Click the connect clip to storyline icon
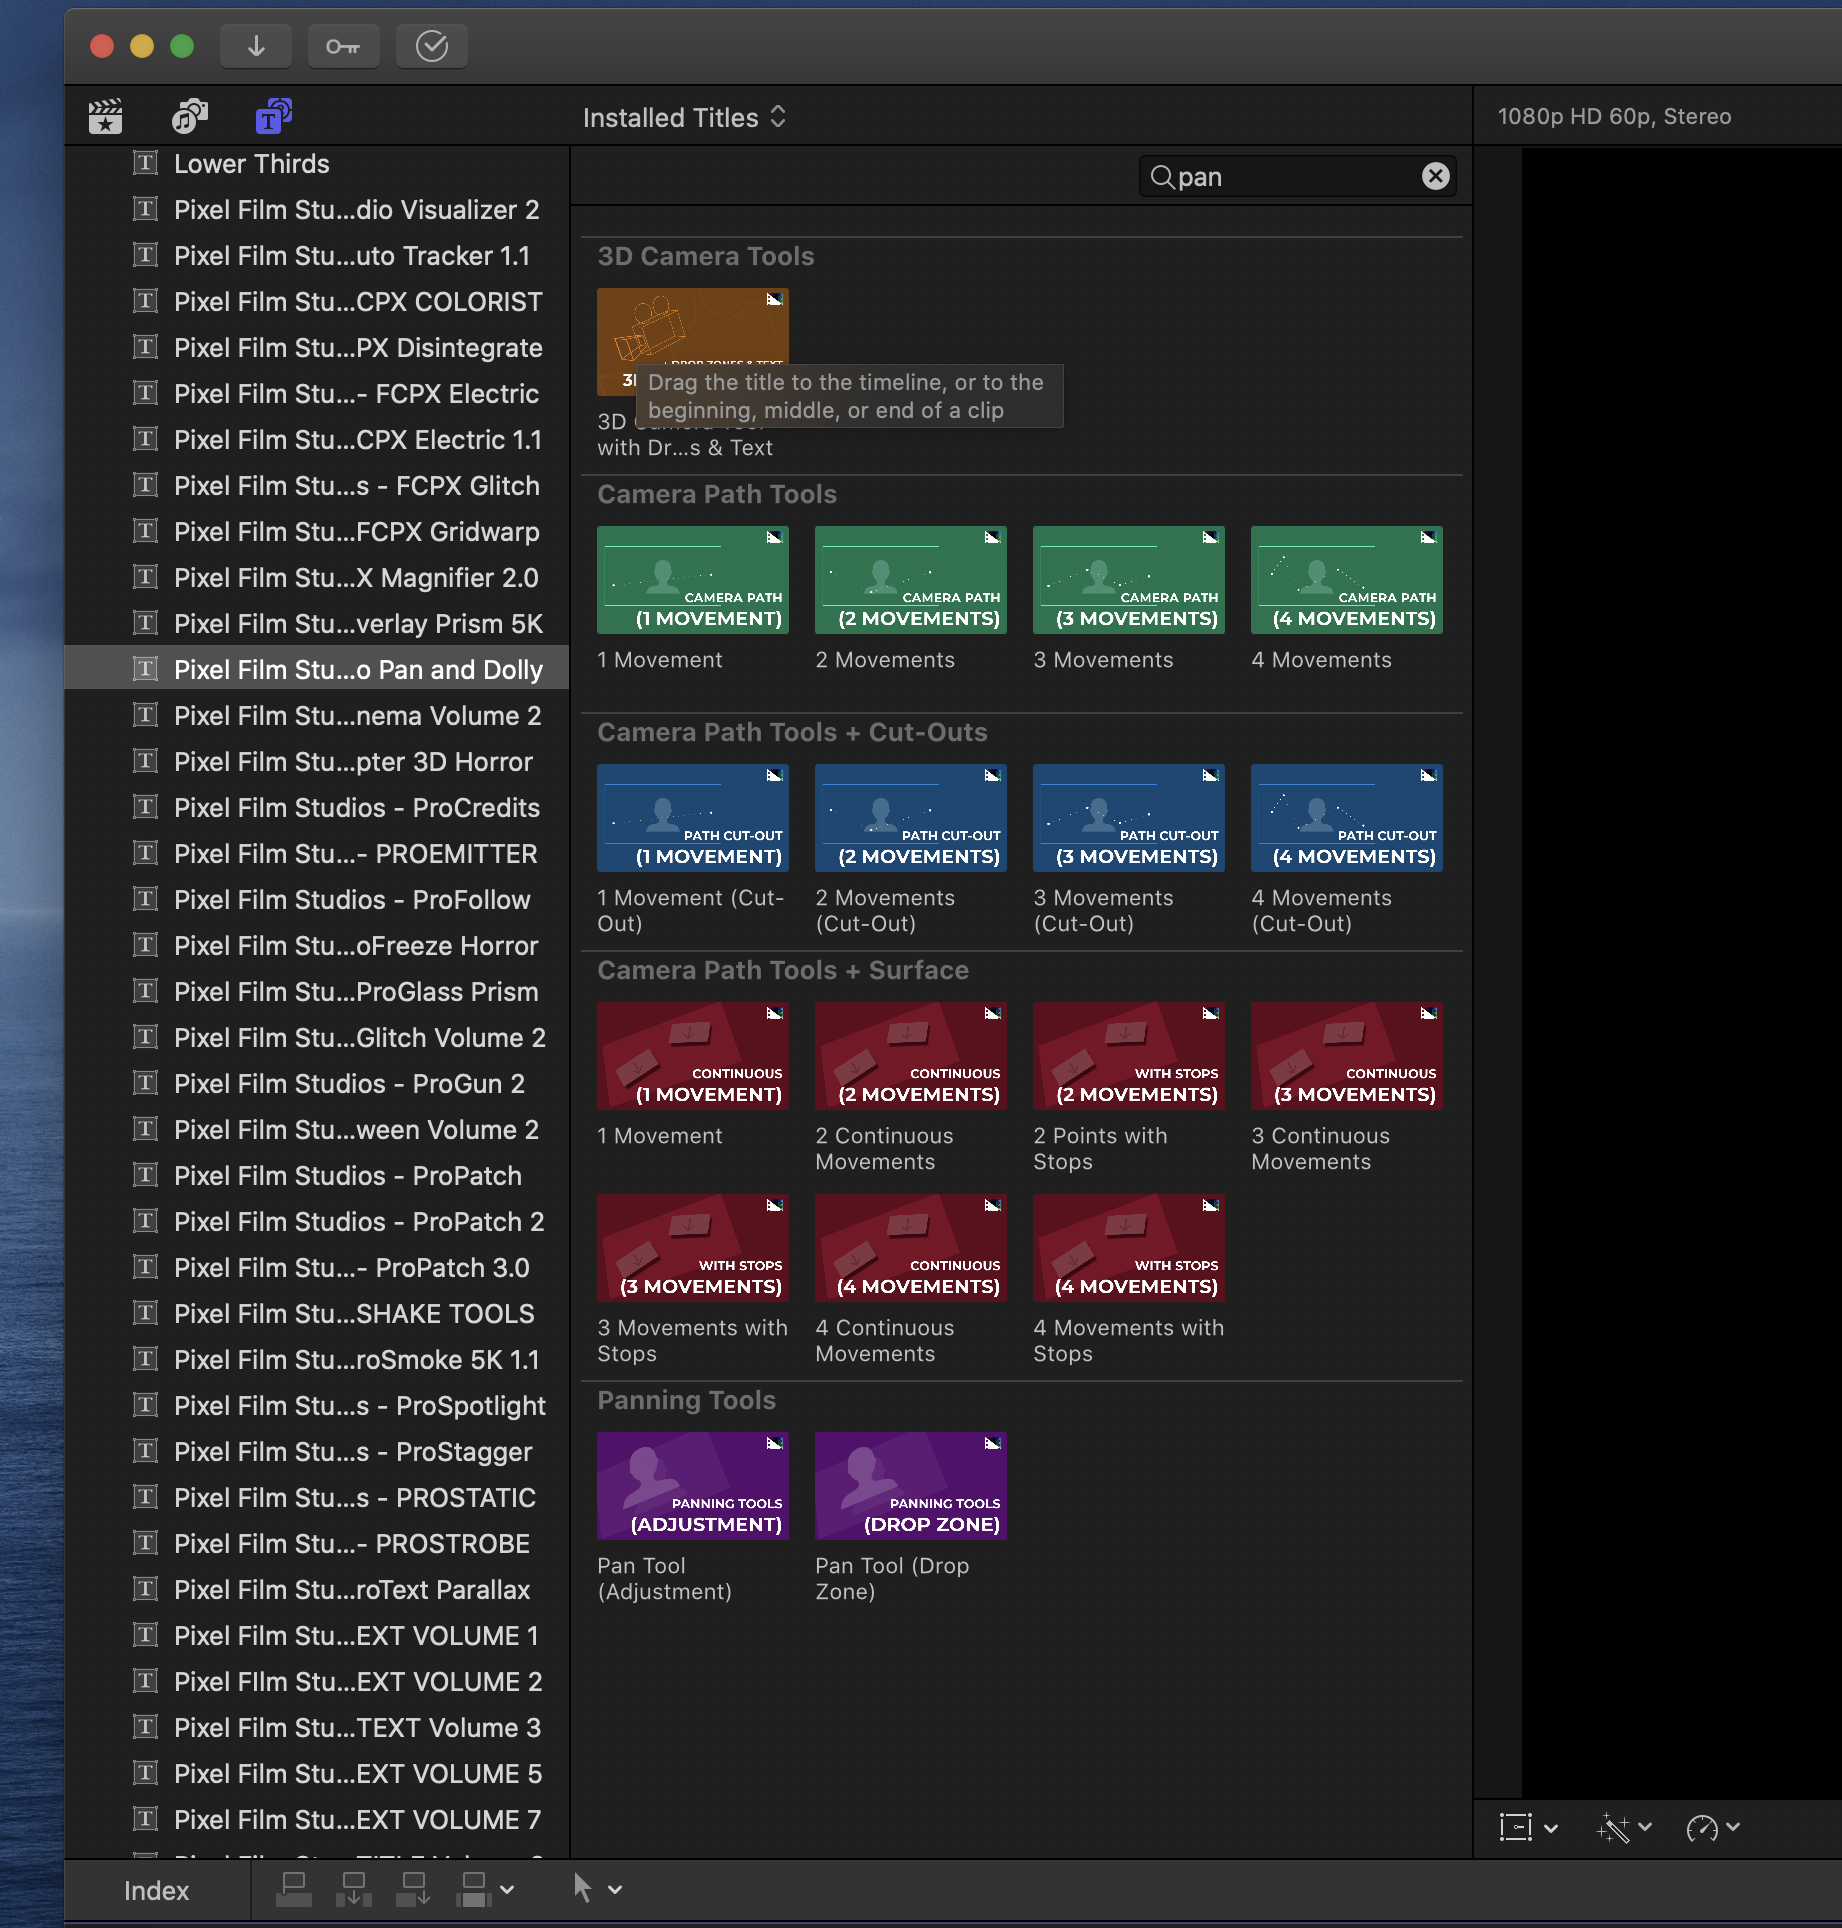Image resolution: width=1842 pixels, height=1928 pixels. coord(294,1889)
